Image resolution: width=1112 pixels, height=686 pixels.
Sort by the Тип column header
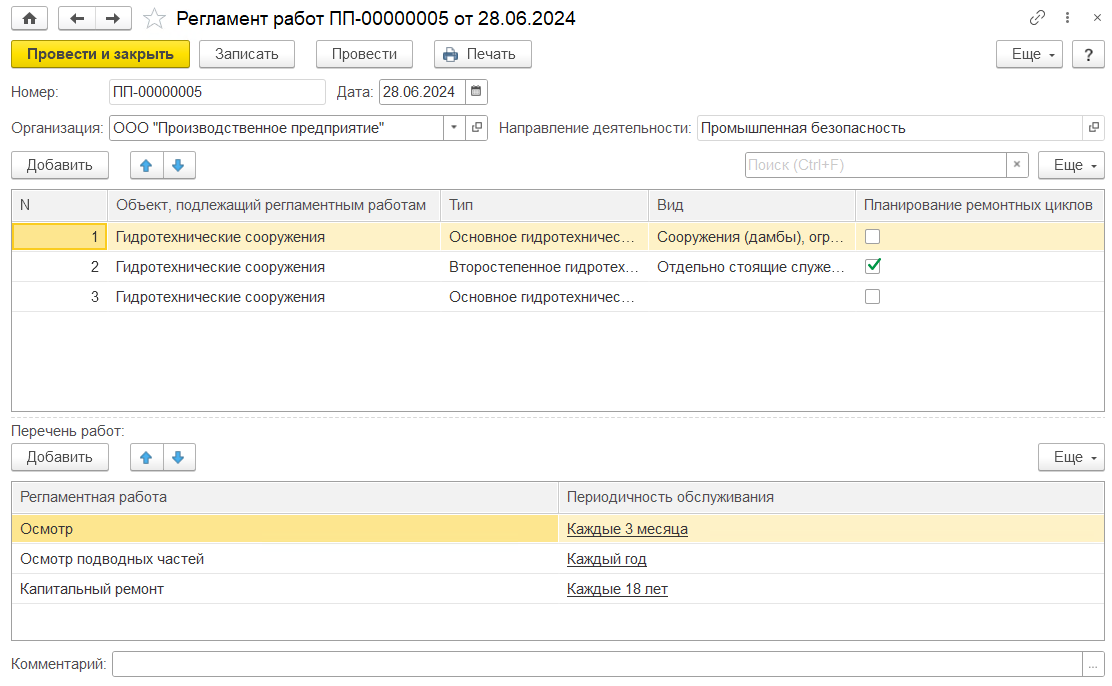(543, 205)
